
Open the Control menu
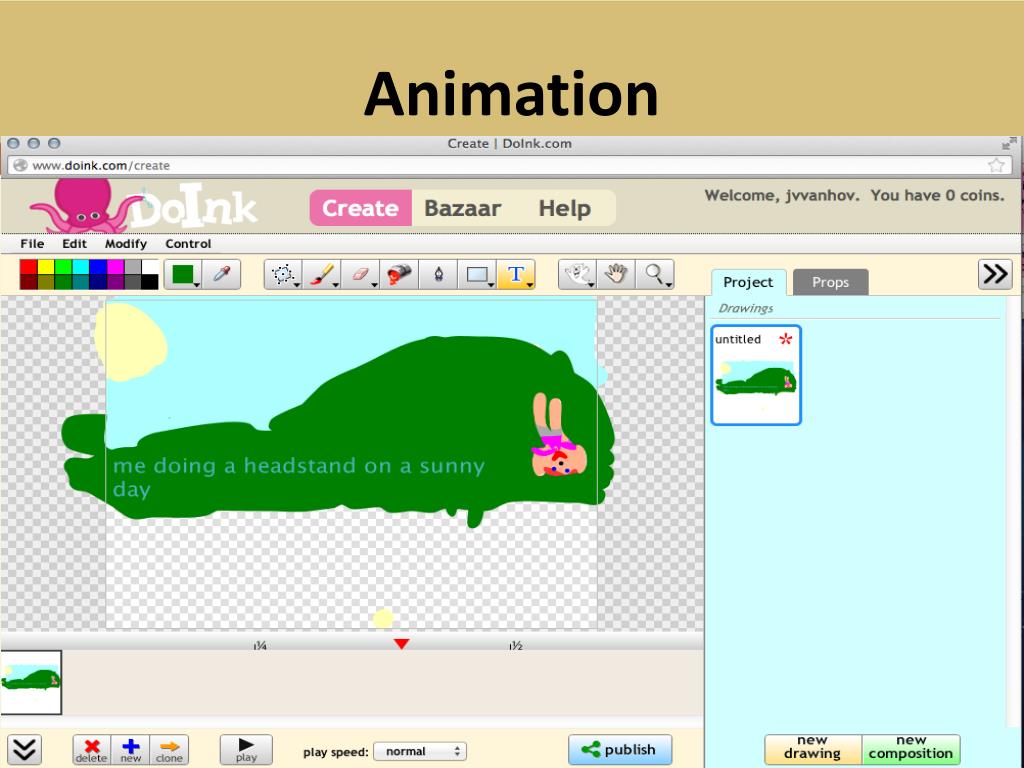(188, 244)
